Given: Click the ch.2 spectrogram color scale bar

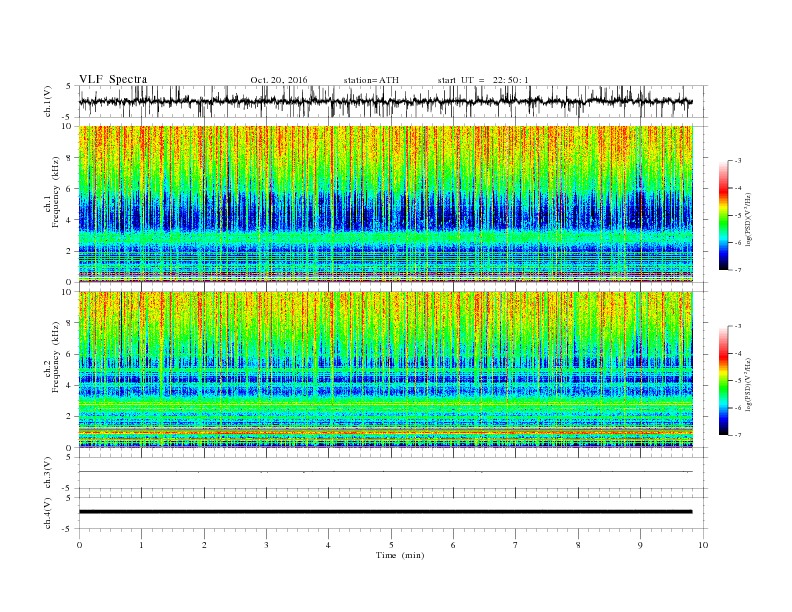Looking at the screenshot, I should (723, 380).
